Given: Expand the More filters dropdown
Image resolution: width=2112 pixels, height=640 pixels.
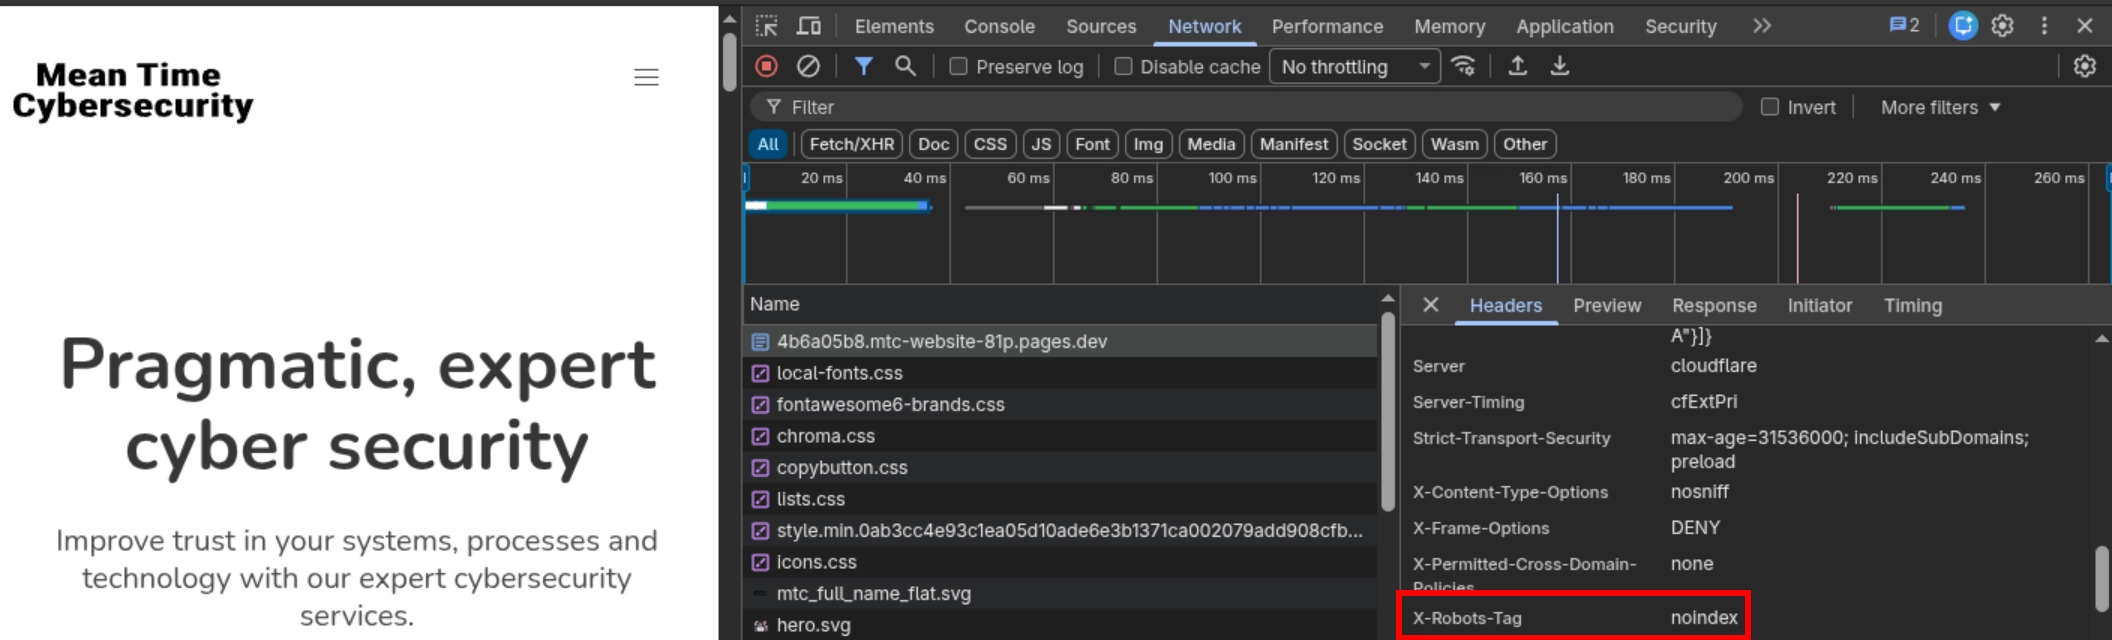Looking at the screenshot, I should point(1940,107).
